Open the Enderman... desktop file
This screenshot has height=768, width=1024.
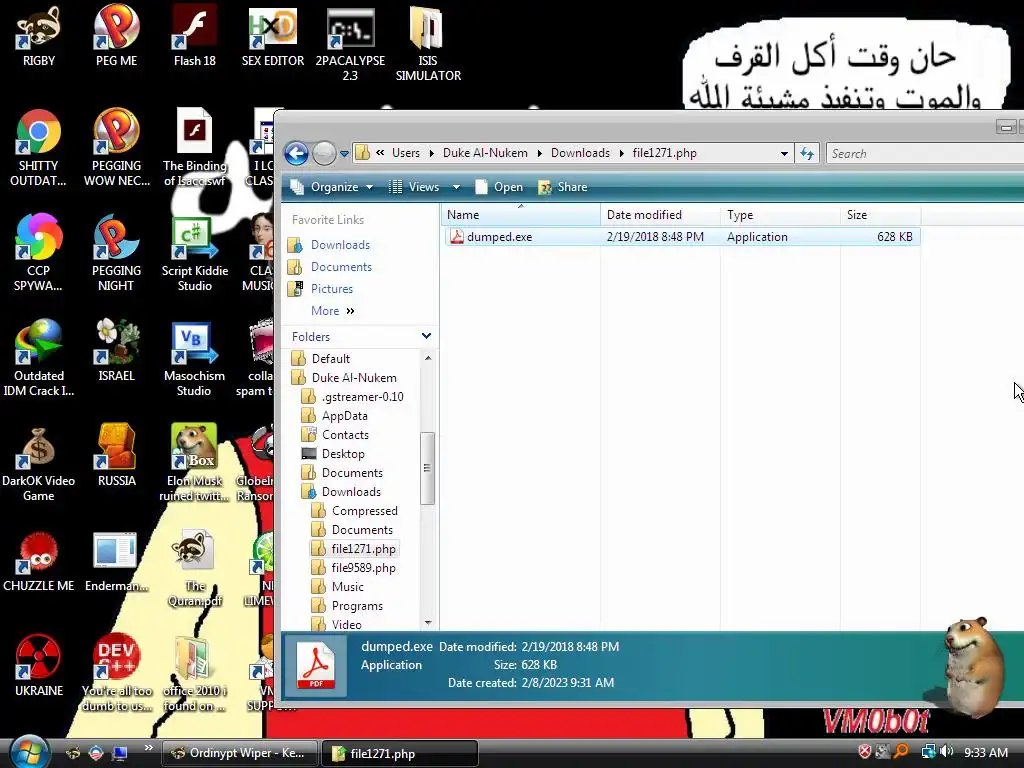116,562
